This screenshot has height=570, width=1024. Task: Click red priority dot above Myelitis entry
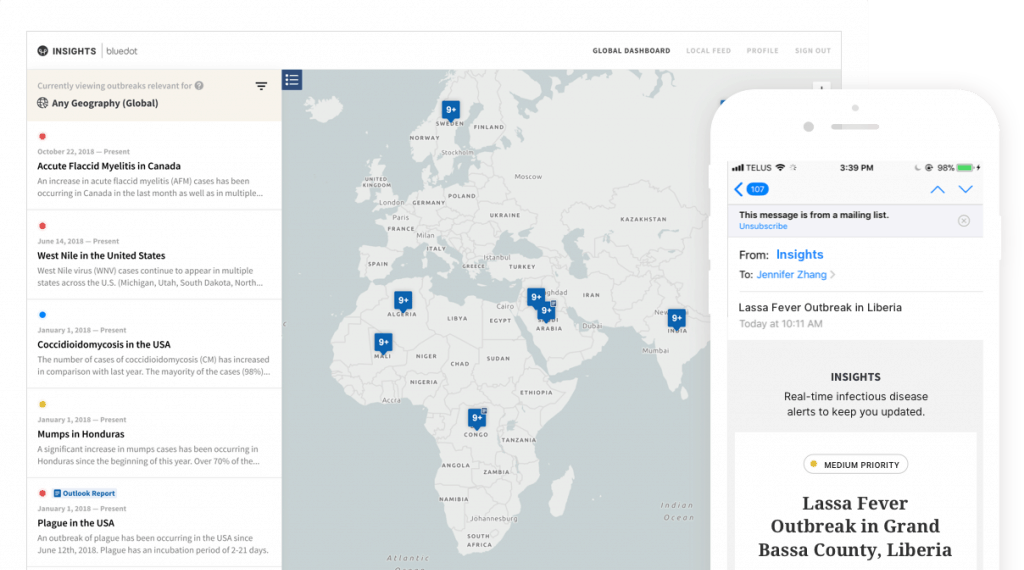point(42,136)
